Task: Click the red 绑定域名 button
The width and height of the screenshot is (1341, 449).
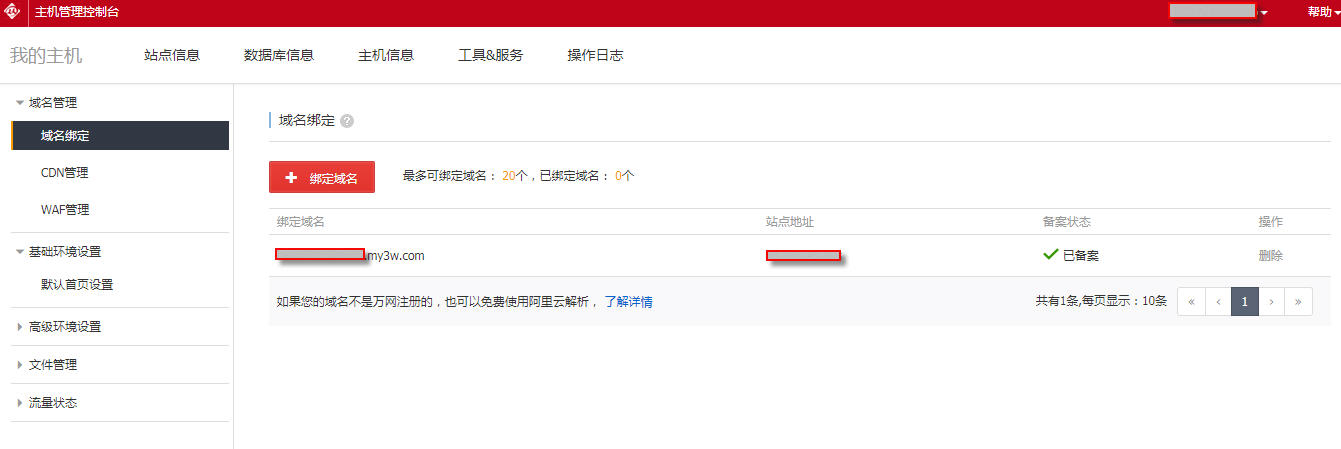Action: pyautogui.click(x=321, y=177)
